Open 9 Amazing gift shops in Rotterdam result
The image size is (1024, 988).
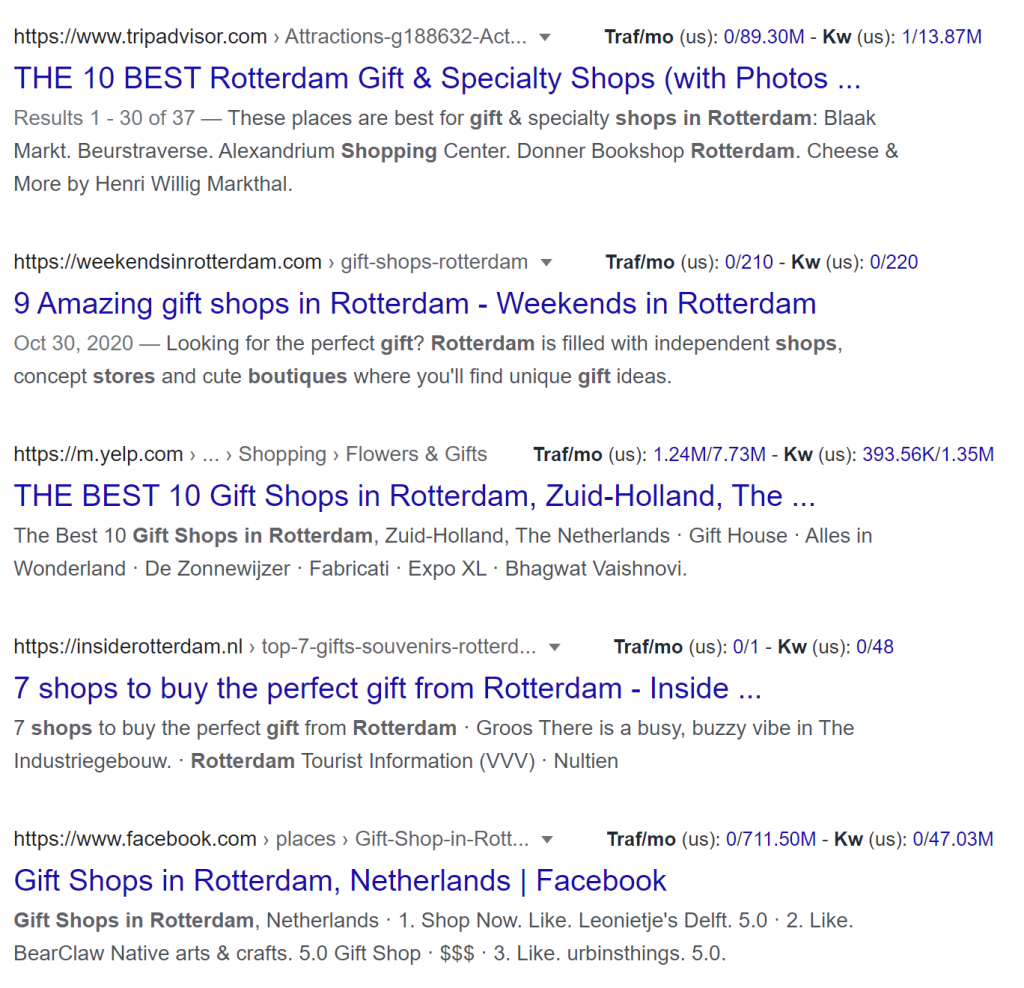click(x=415, y=304)
